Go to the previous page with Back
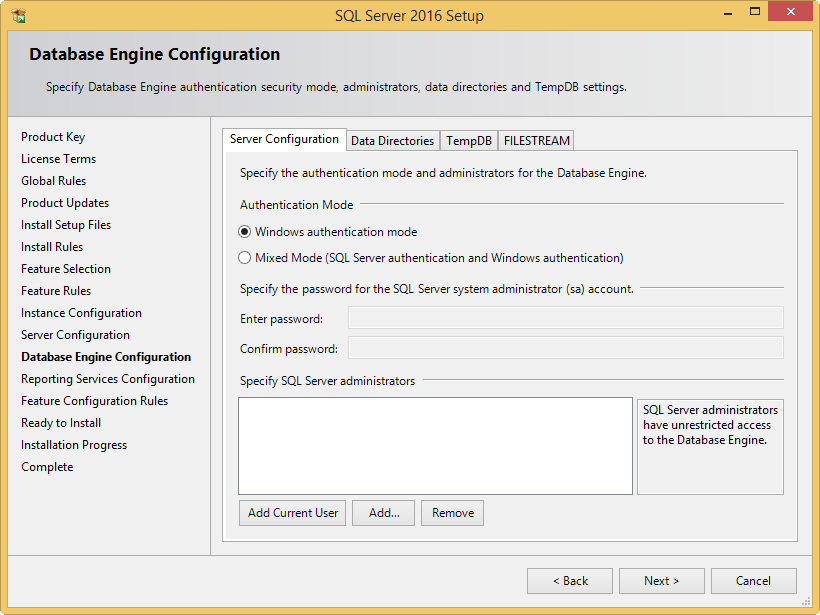The height and width of the screenshot is (615, 820). (x=570, y=581)
